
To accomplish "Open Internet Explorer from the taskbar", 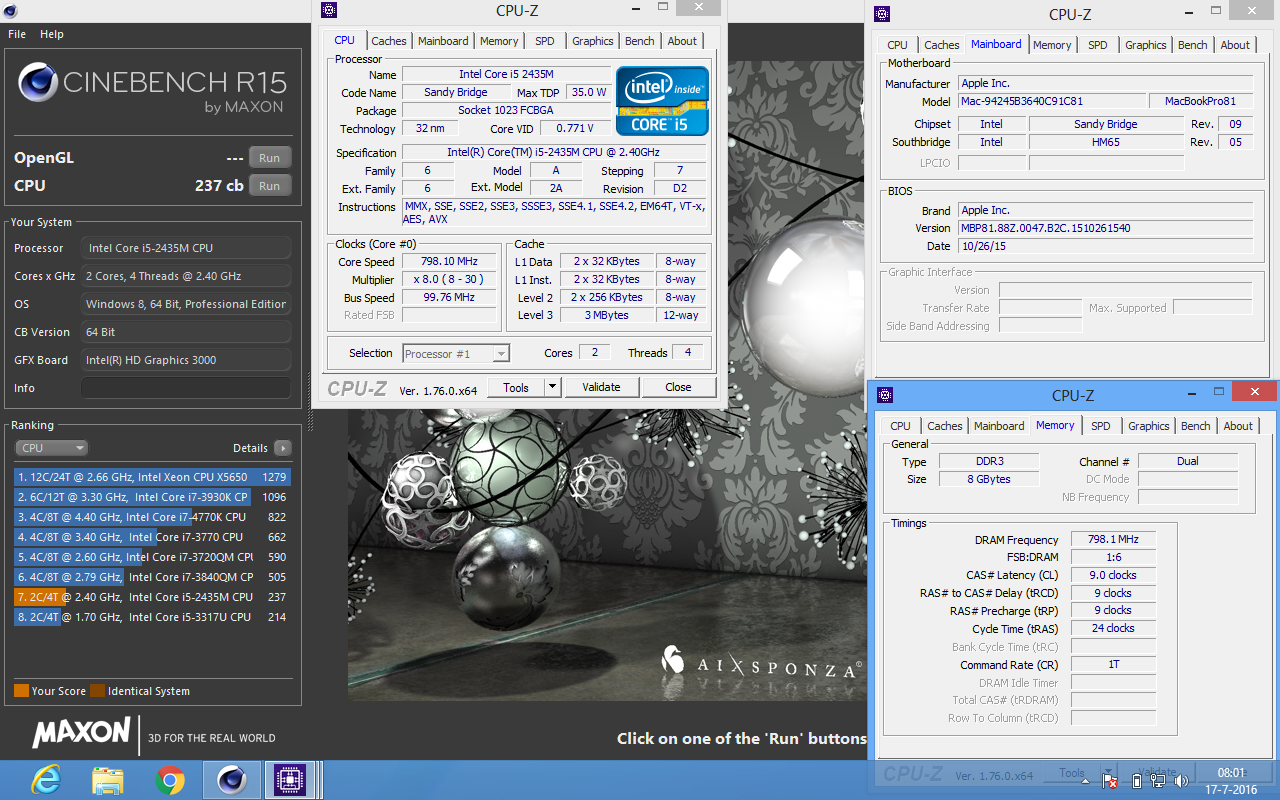I will [x=46, y=779].
